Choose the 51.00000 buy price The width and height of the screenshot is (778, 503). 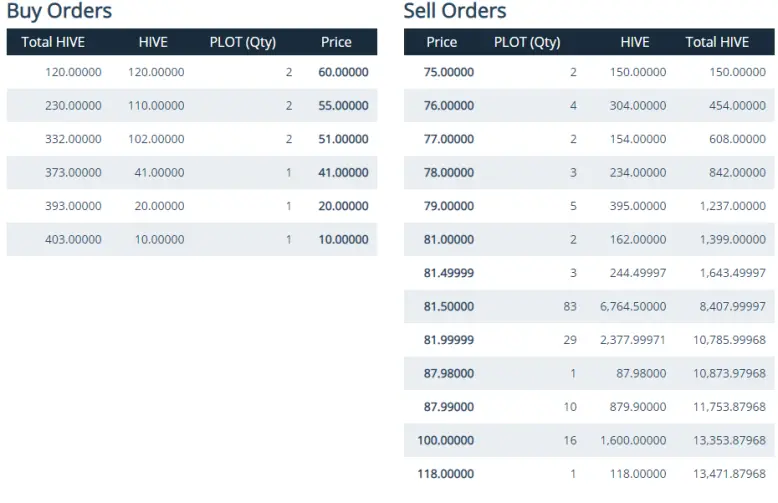click(x=343, y=139)
